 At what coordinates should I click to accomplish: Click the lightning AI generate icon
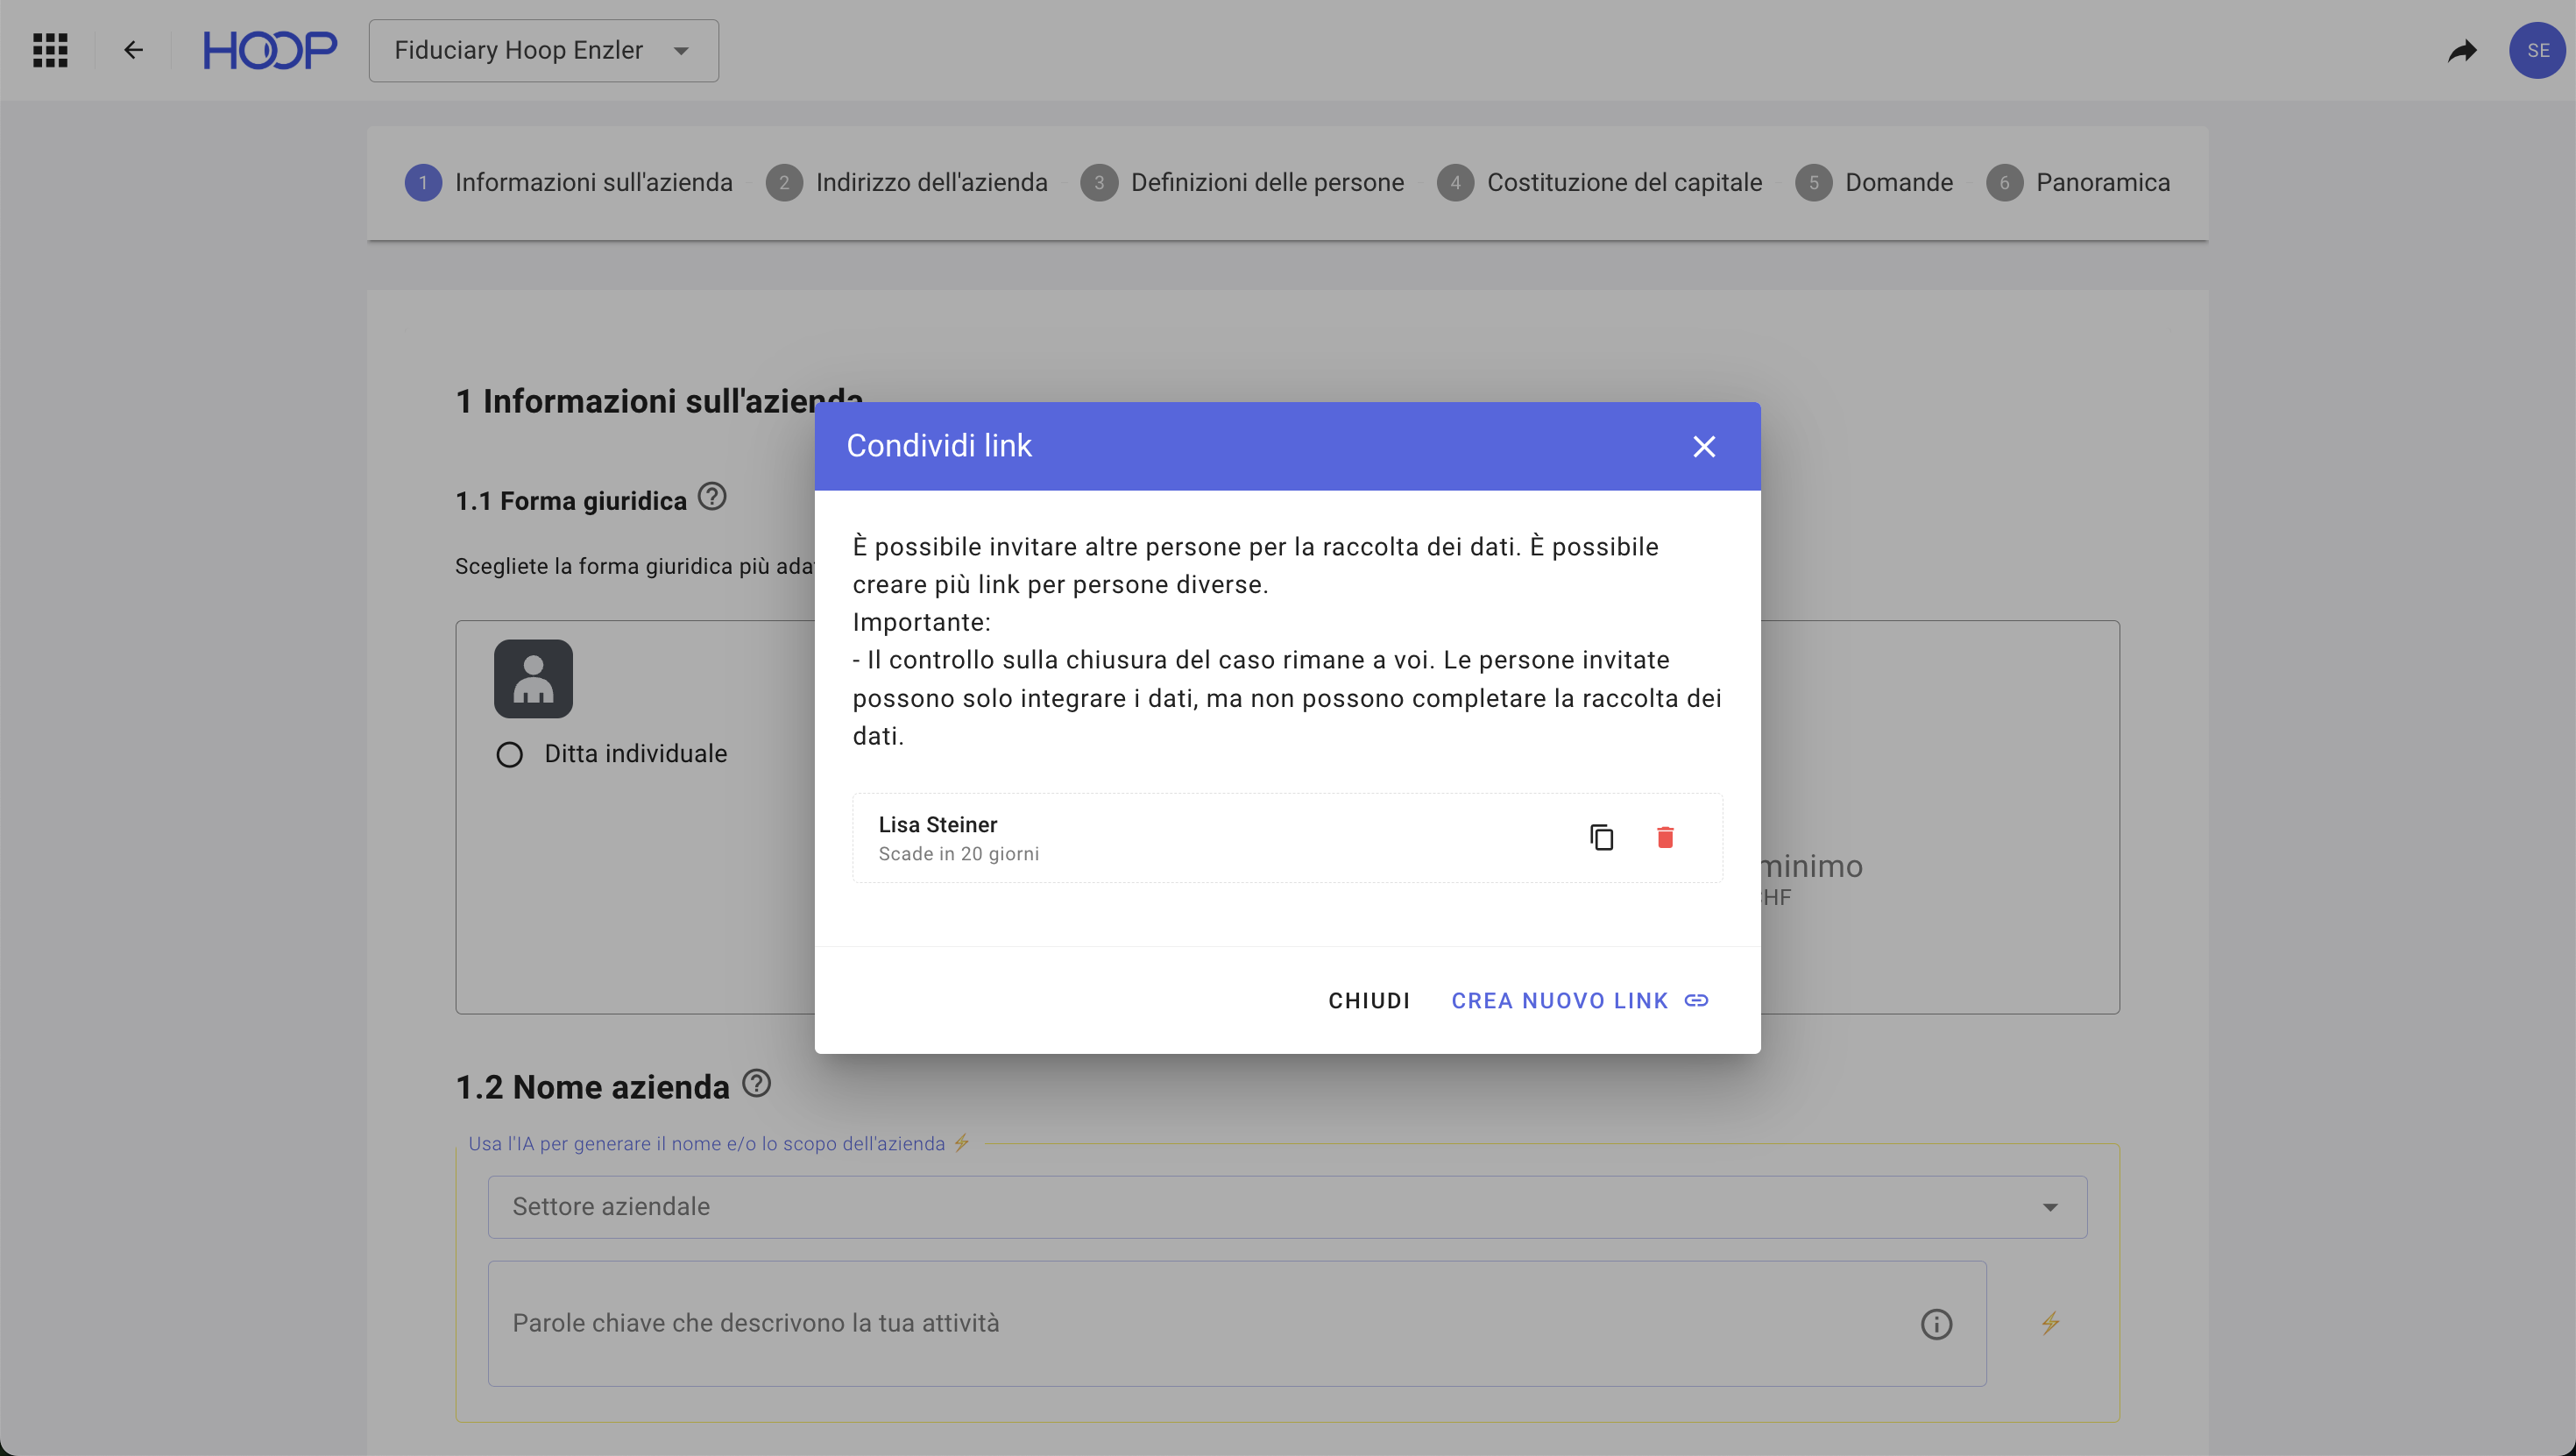(2050, 1323)
